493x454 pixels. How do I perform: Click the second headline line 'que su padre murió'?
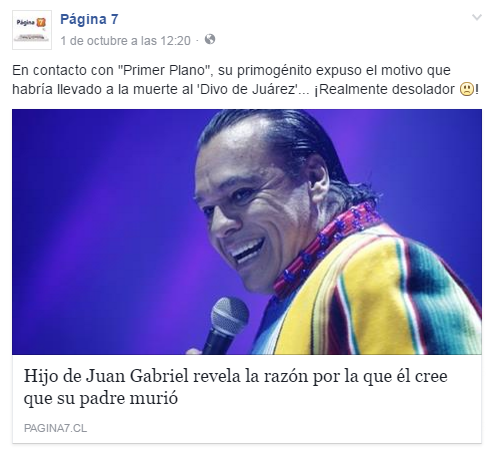pyautogui.click(x=101, y=398)
